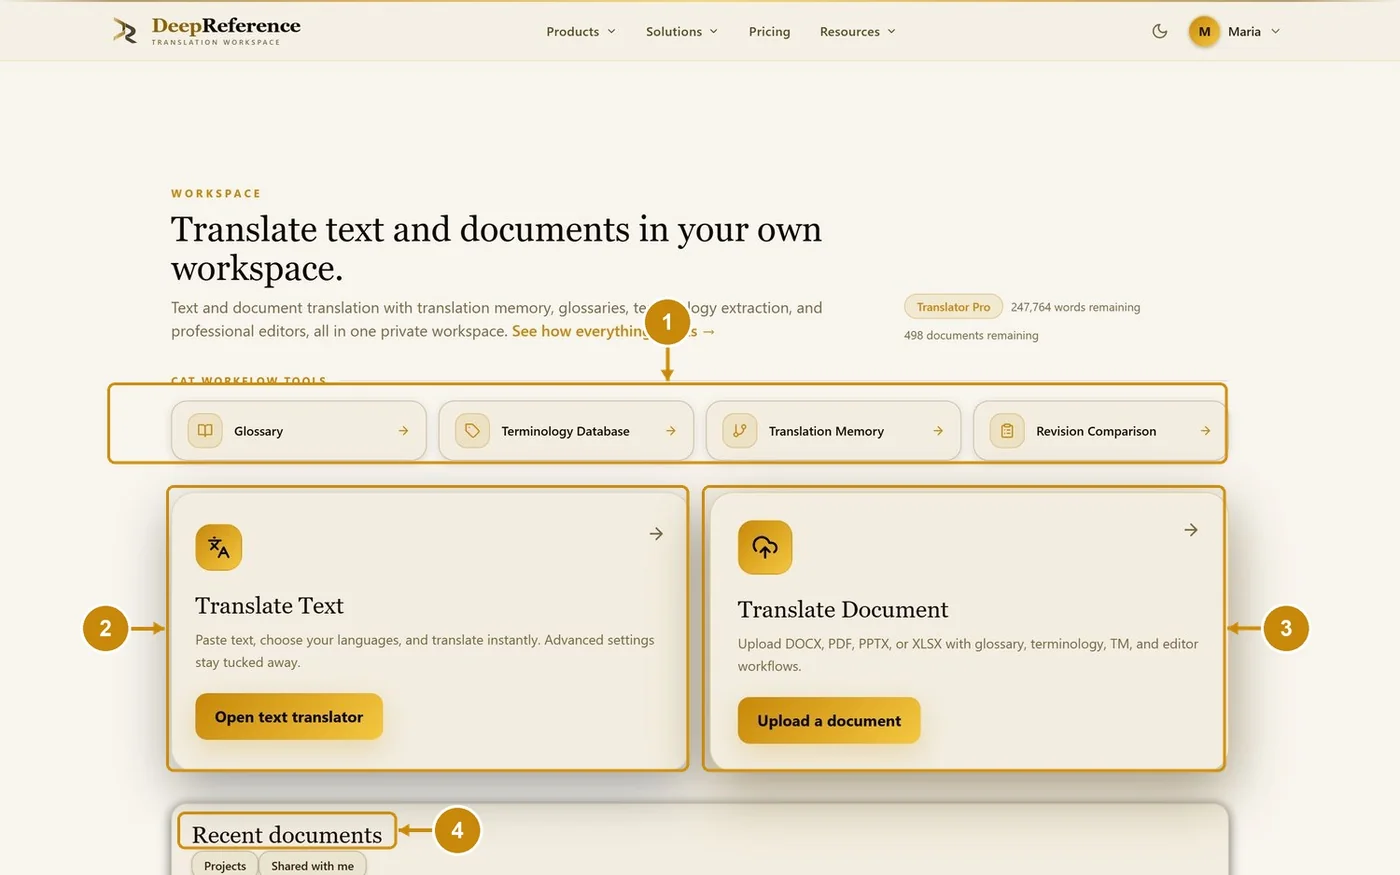Expand the Maria account chevron
The height and width of the screenshot is (875, 1400).
tap(1275, 31)
